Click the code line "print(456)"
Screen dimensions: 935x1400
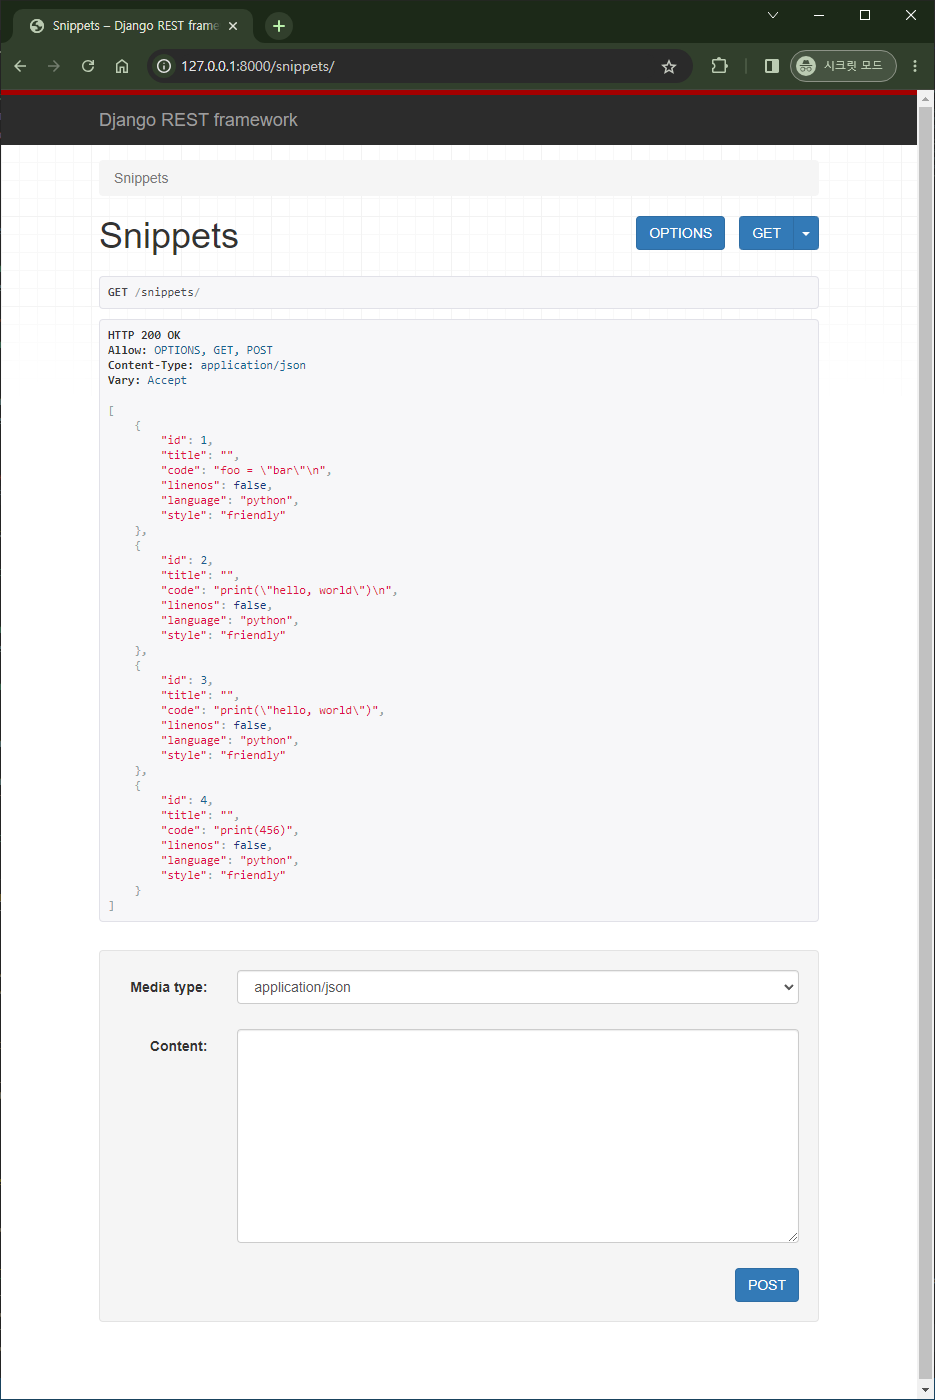click(x=230, y=830)
